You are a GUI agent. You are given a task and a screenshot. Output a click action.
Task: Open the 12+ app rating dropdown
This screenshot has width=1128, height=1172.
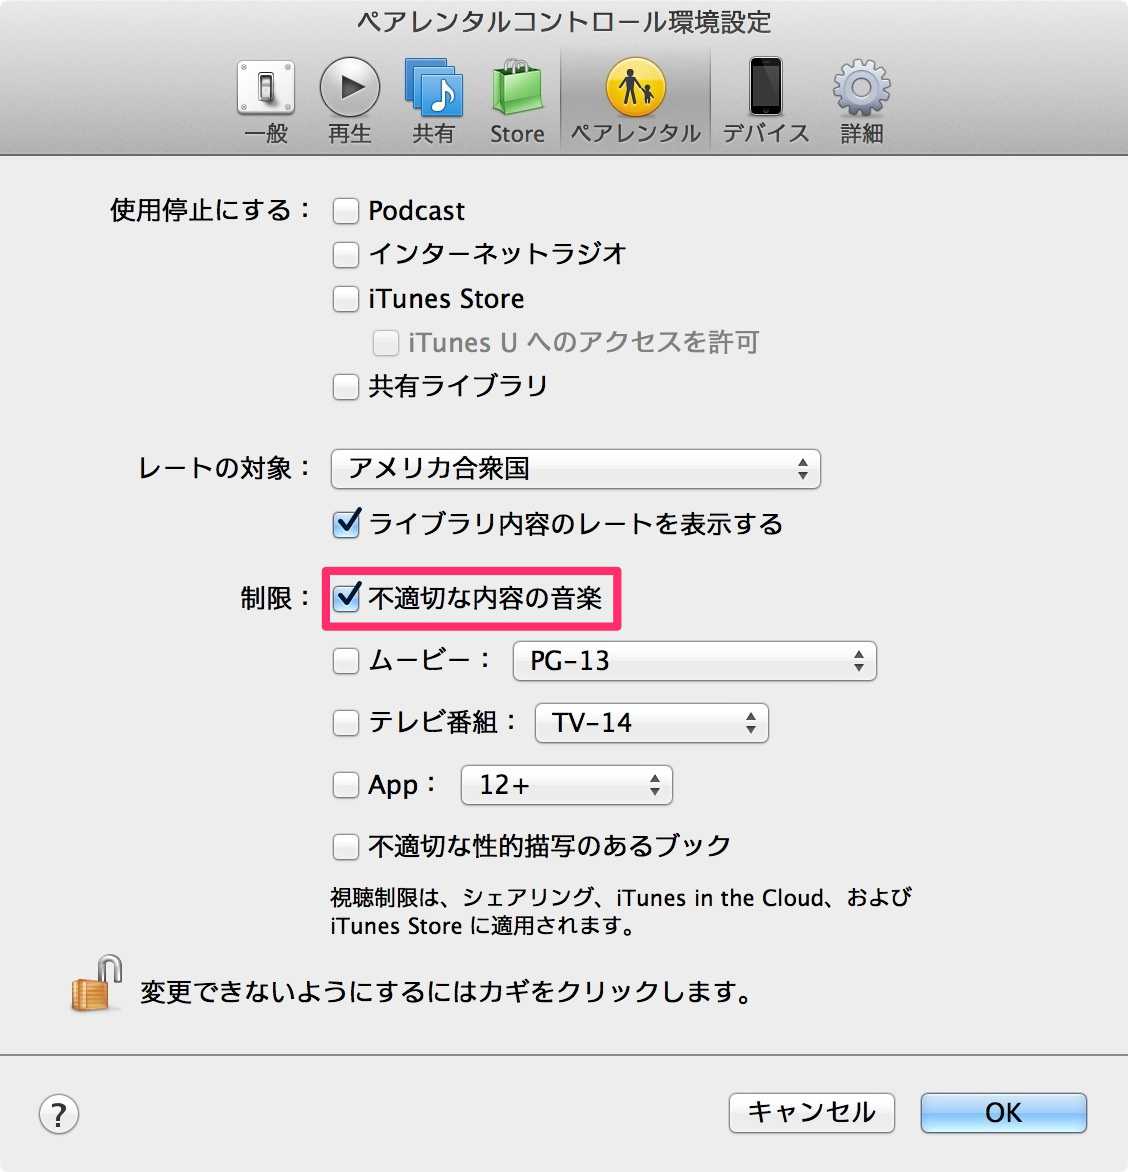pos(567,785)
